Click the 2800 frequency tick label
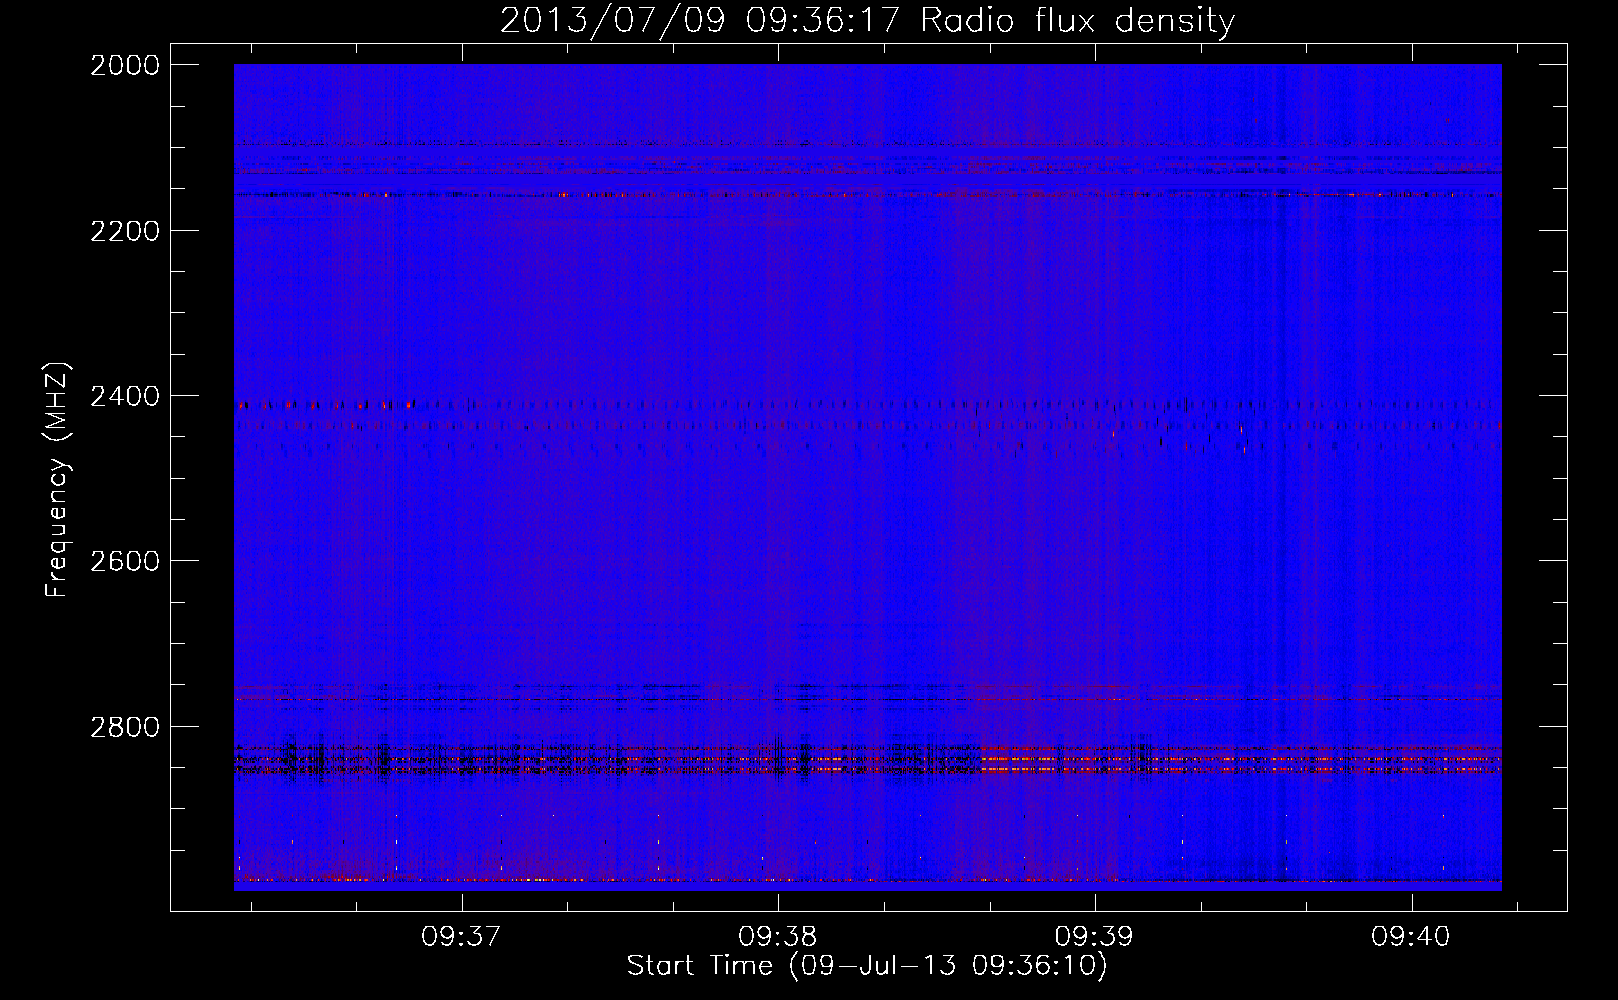The height and width of the screenshot is (1000, 1618). (x=125, y=727)
